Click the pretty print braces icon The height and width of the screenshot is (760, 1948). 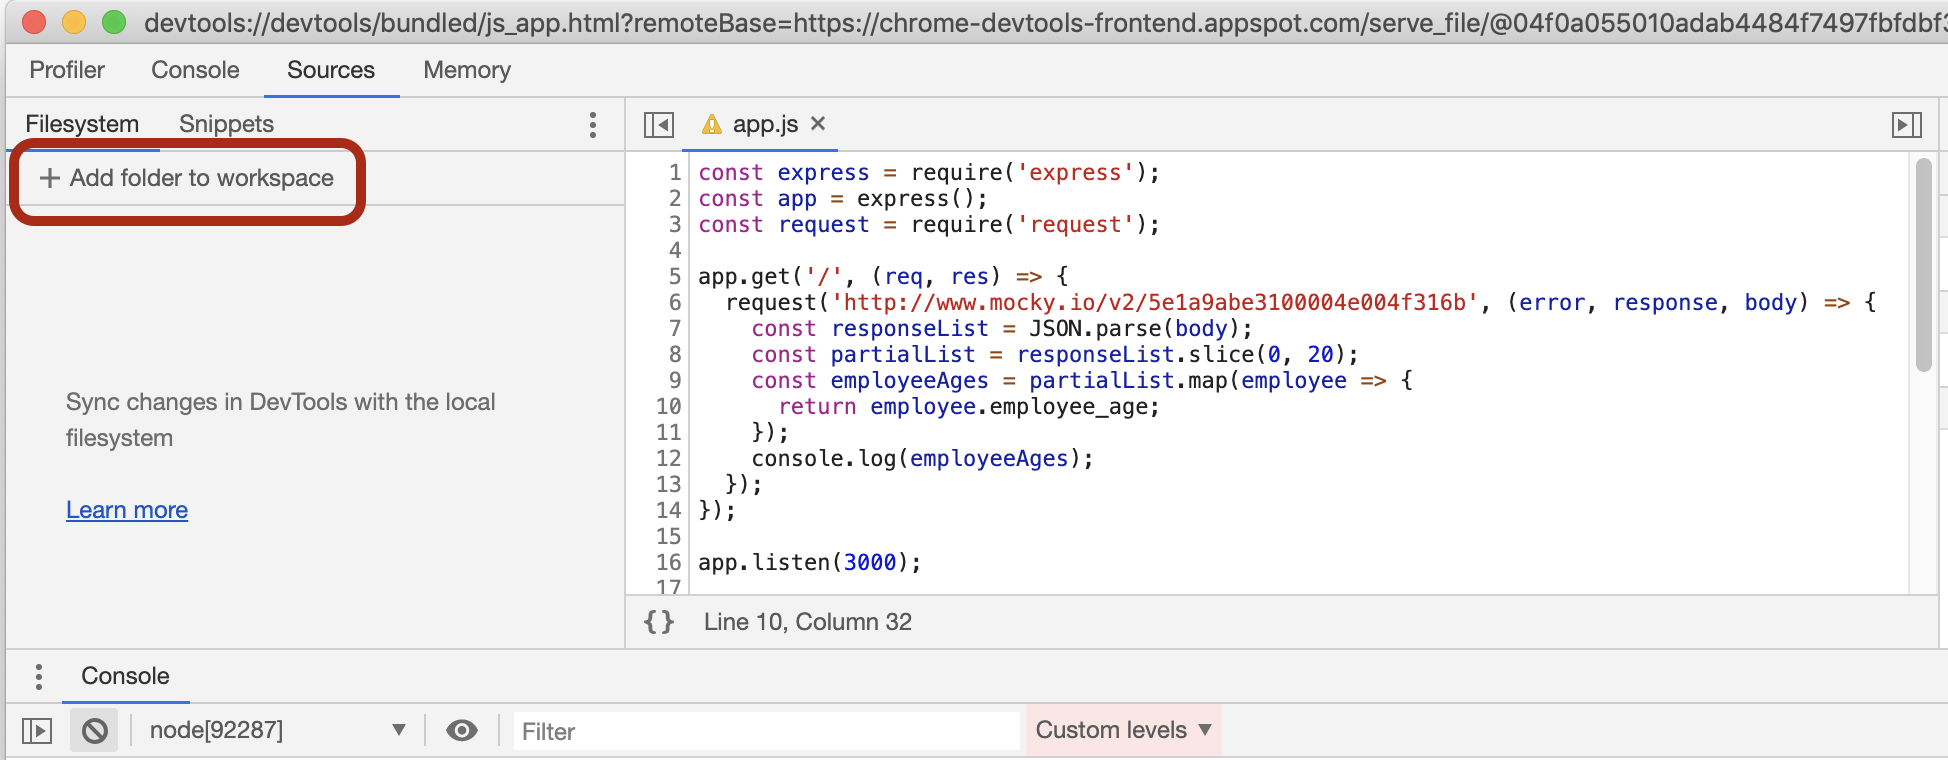[x=659, y=622]
